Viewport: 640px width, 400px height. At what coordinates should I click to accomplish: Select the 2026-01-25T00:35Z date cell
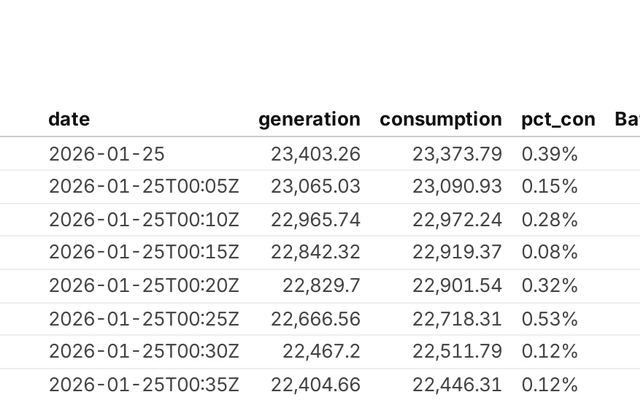click(x=144, y=385)
